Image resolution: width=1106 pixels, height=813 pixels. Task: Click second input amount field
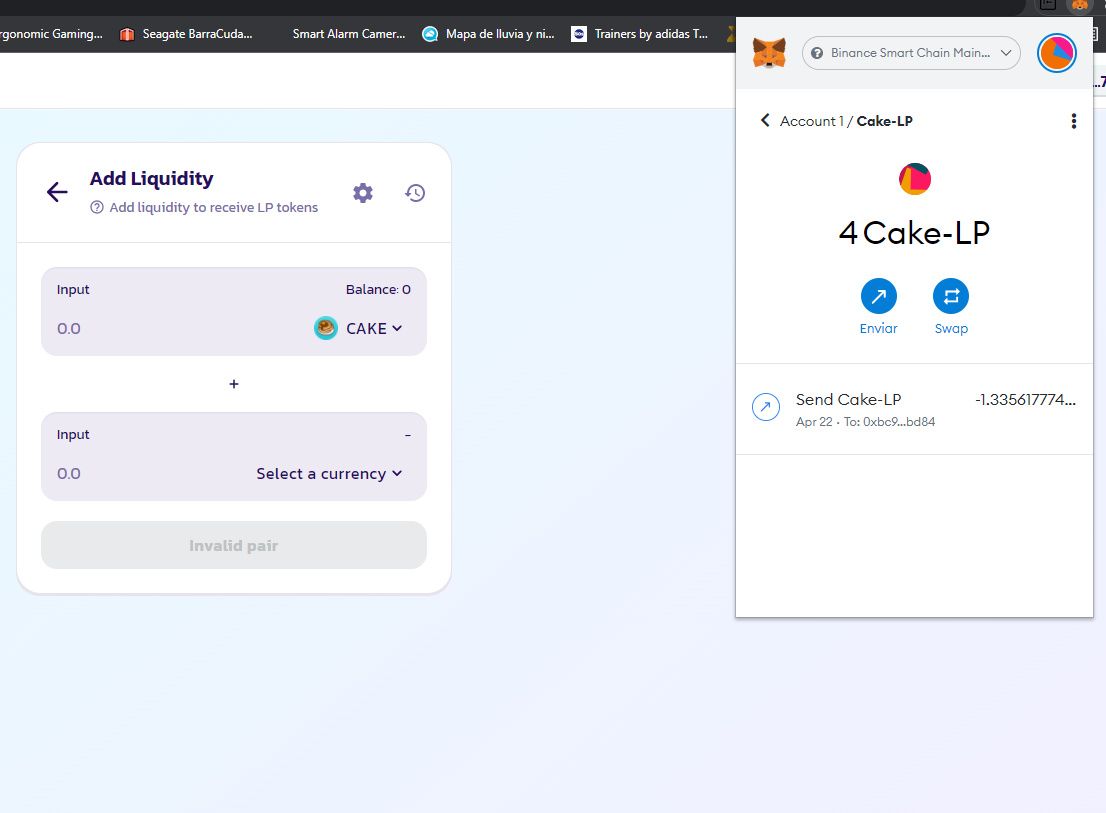click(152, 474)
